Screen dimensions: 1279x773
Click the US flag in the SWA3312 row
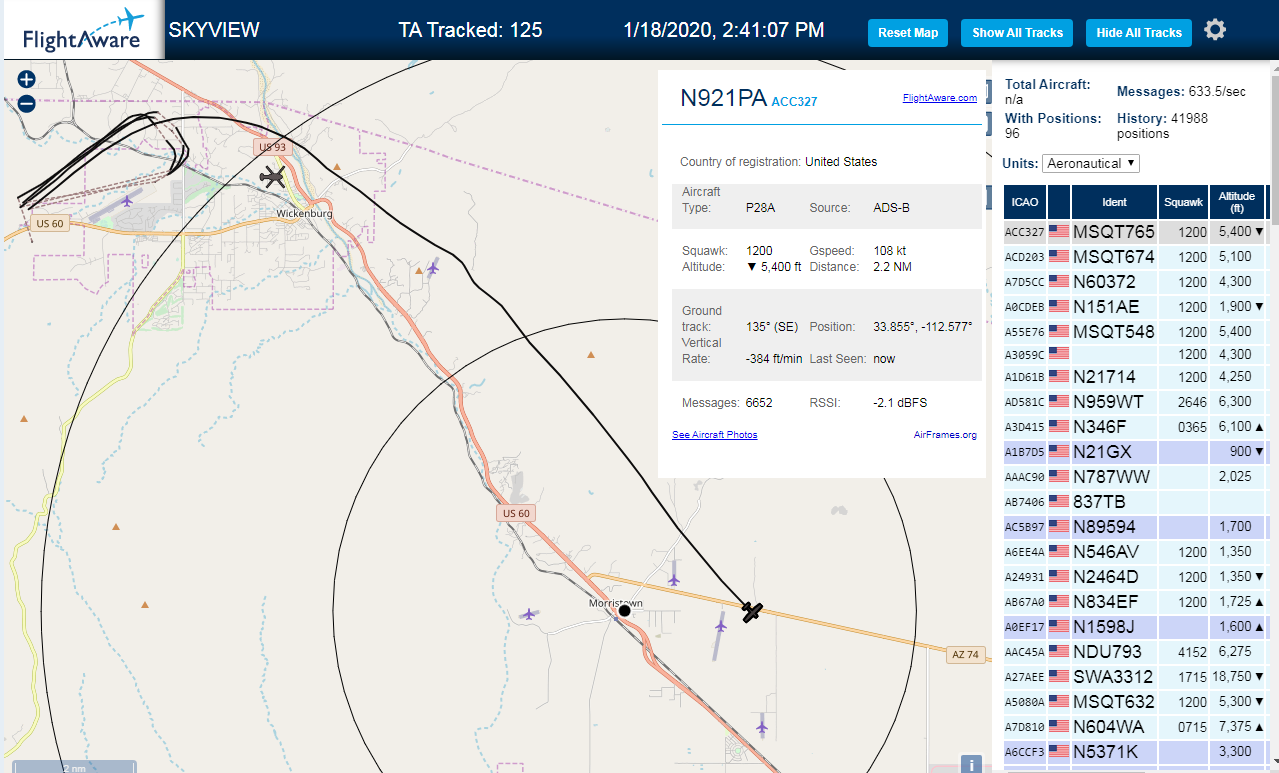(1059, 676)
